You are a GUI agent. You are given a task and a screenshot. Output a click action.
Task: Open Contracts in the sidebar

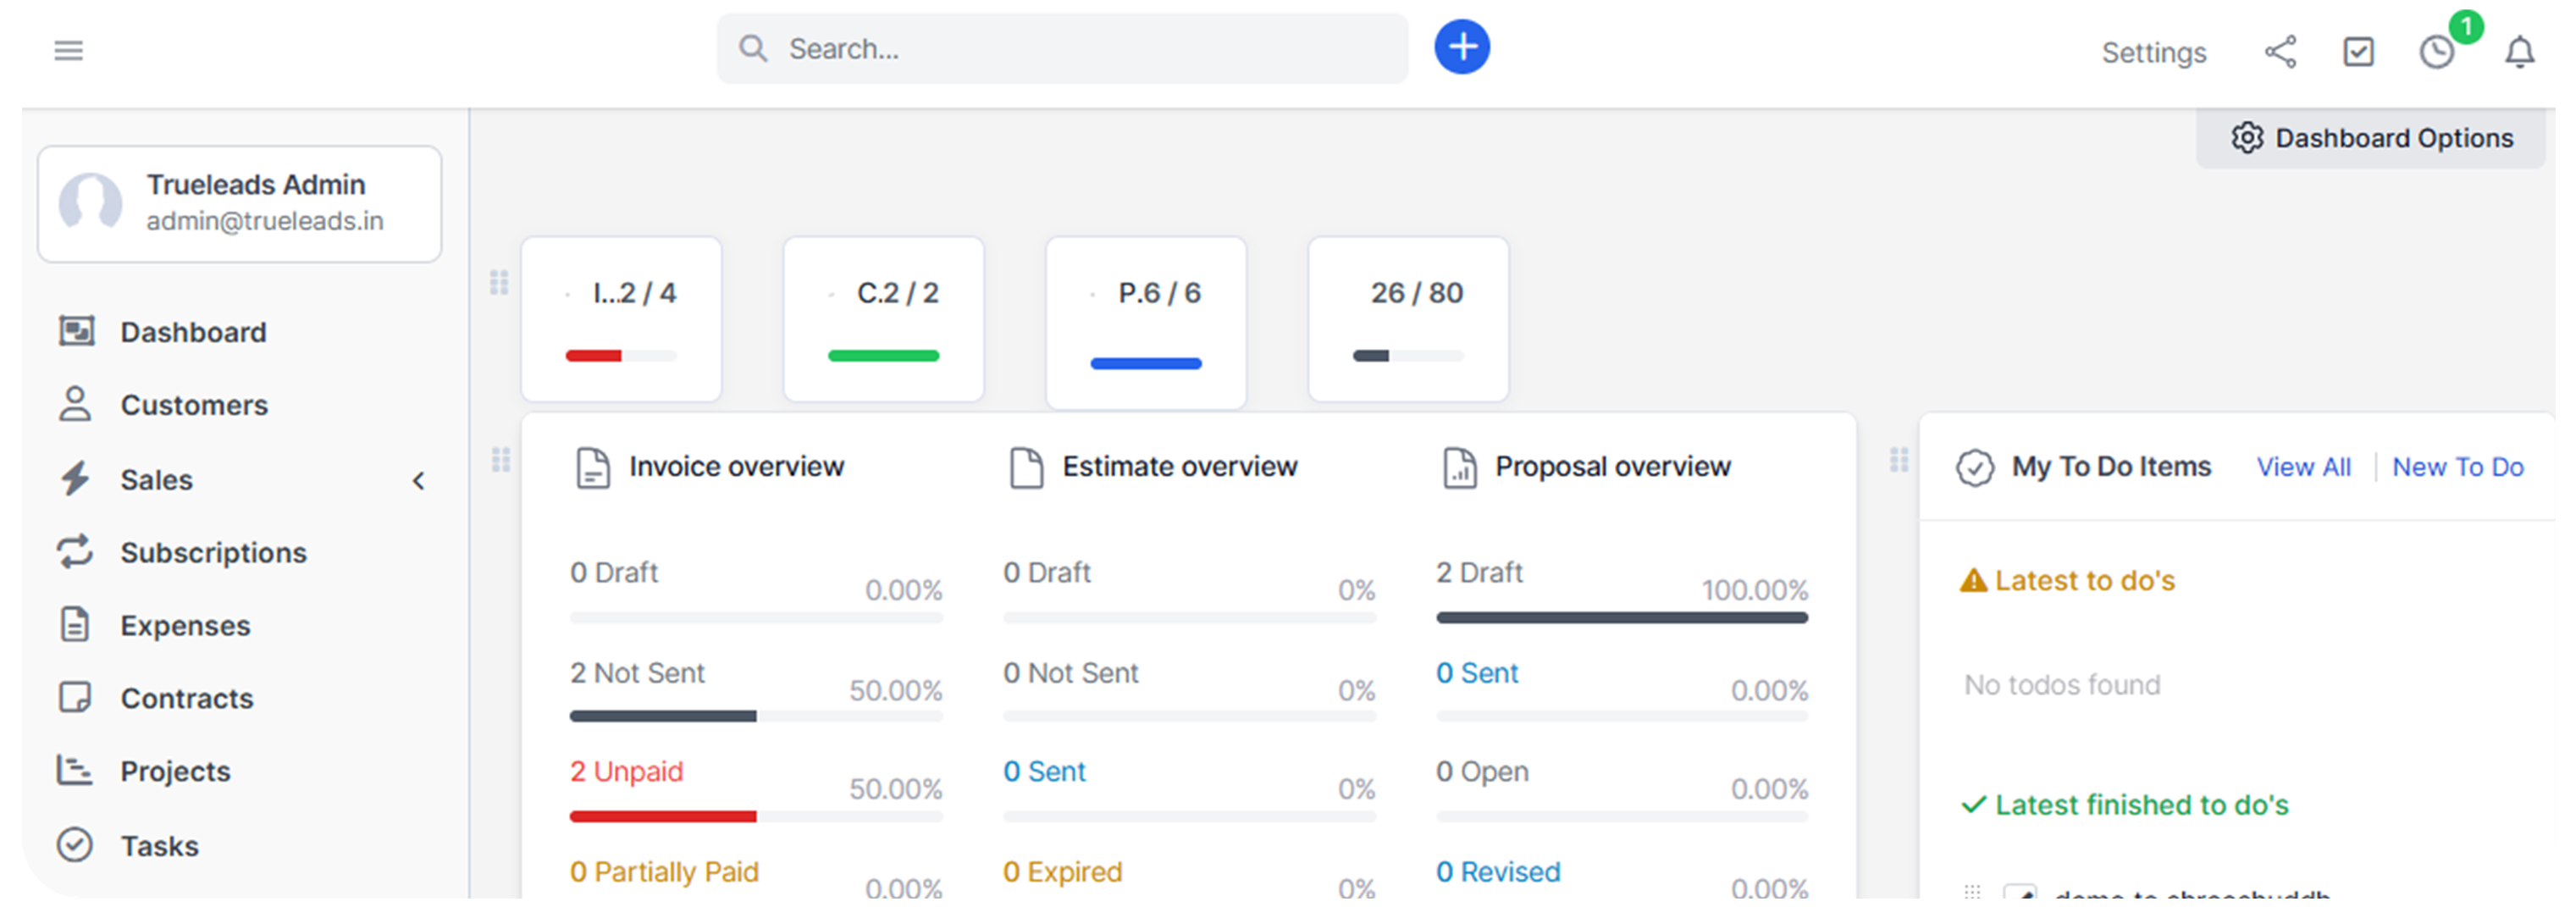(187, 699)
